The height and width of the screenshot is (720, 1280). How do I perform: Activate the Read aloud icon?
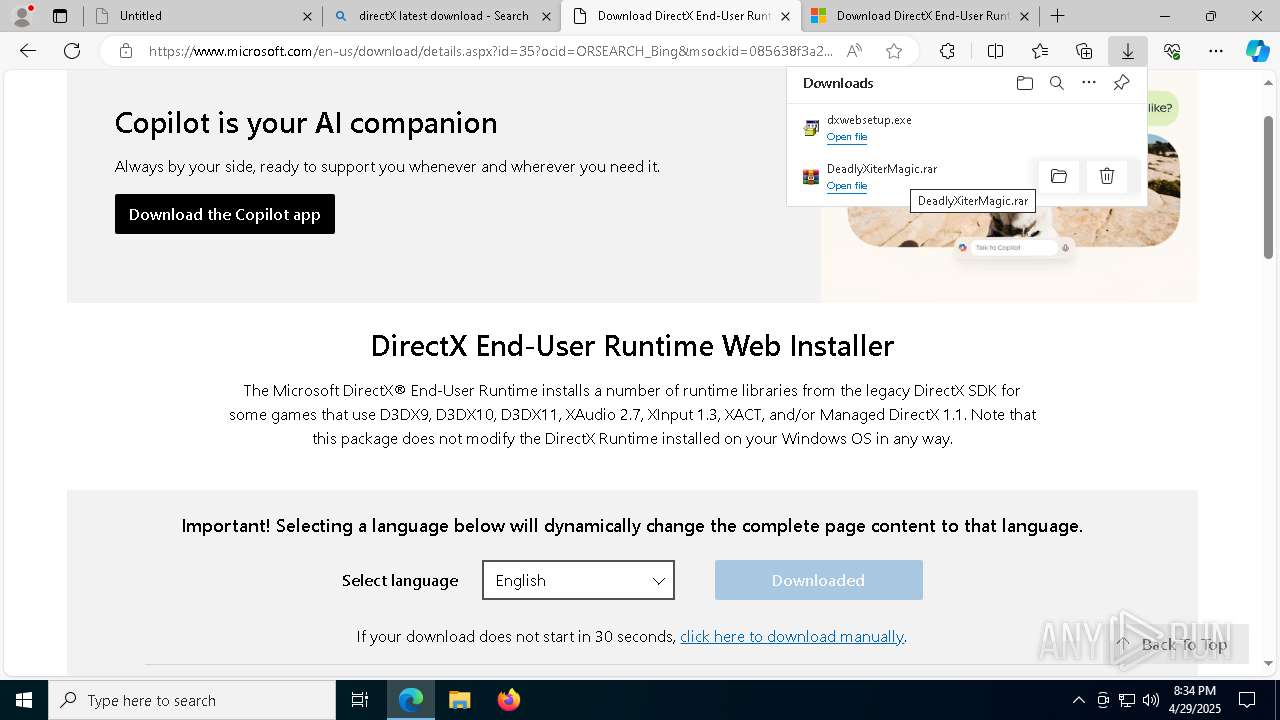(854, 51)
